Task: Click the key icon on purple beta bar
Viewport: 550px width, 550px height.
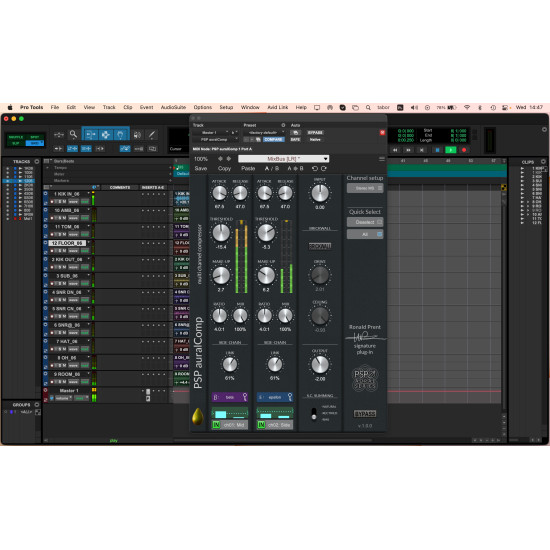Action: 245,397
